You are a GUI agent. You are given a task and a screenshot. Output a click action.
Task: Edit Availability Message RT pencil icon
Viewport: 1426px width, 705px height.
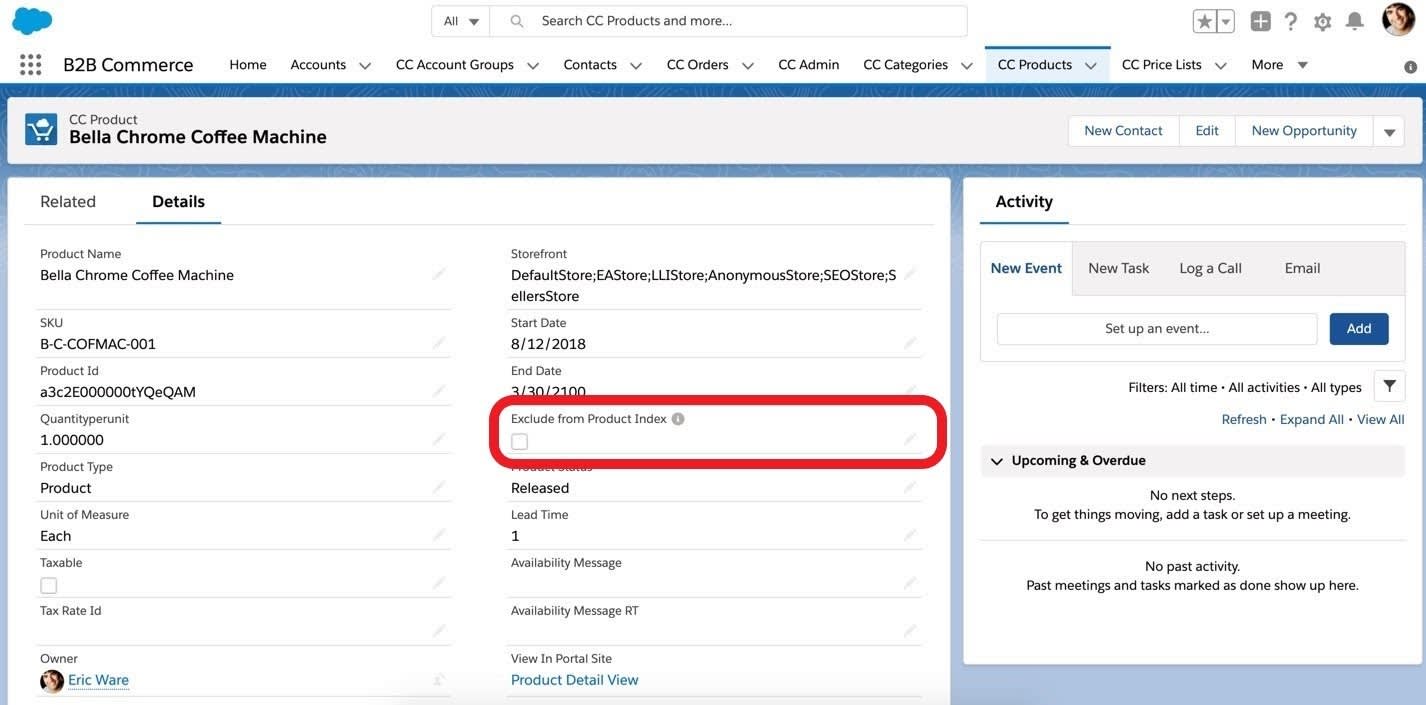(910, 631)
